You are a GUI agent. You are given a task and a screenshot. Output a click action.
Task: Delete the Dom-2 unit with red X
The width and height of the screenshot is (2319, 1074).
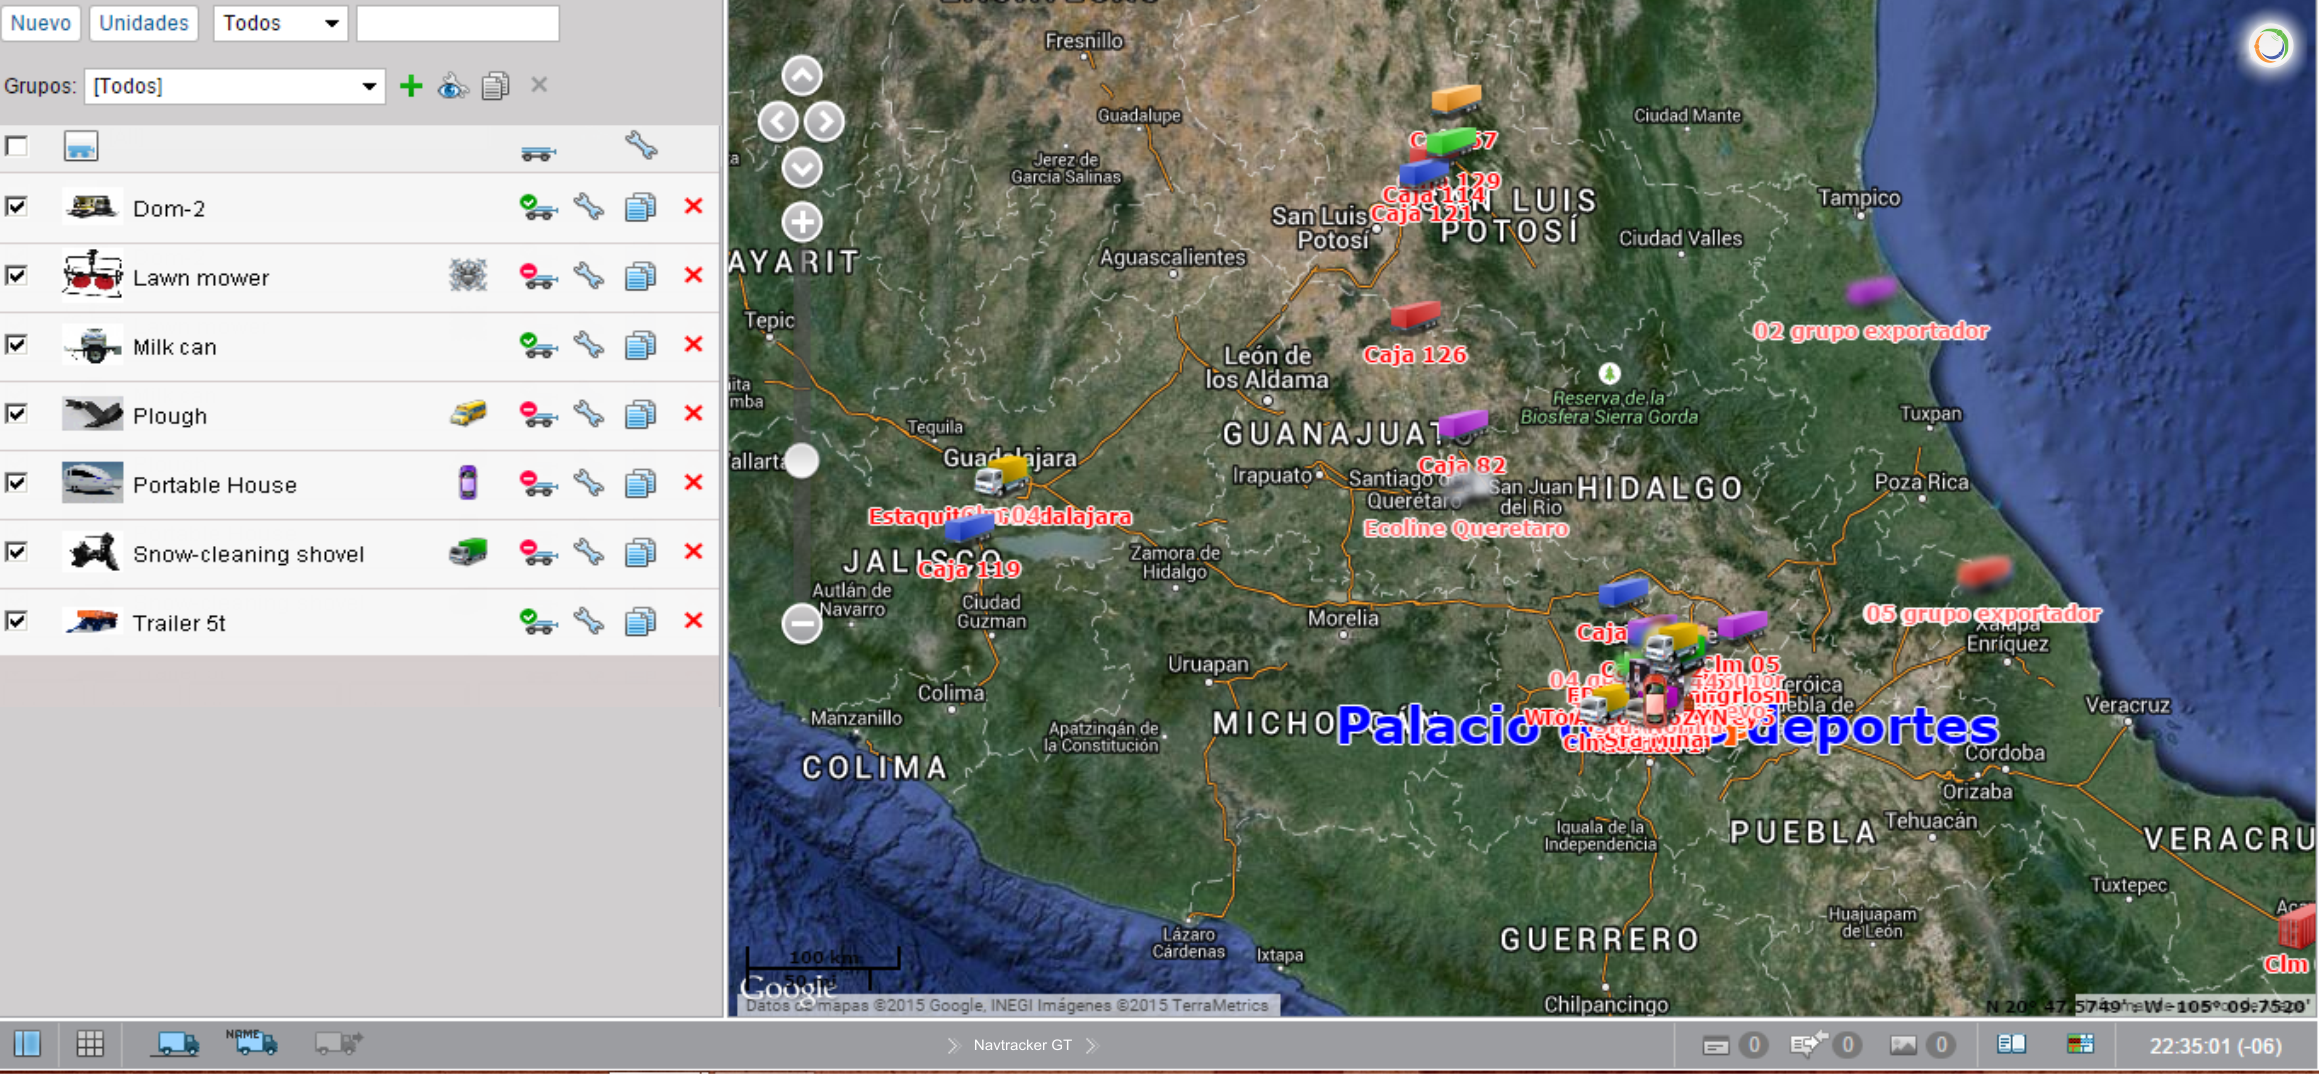tap(693, 207)
